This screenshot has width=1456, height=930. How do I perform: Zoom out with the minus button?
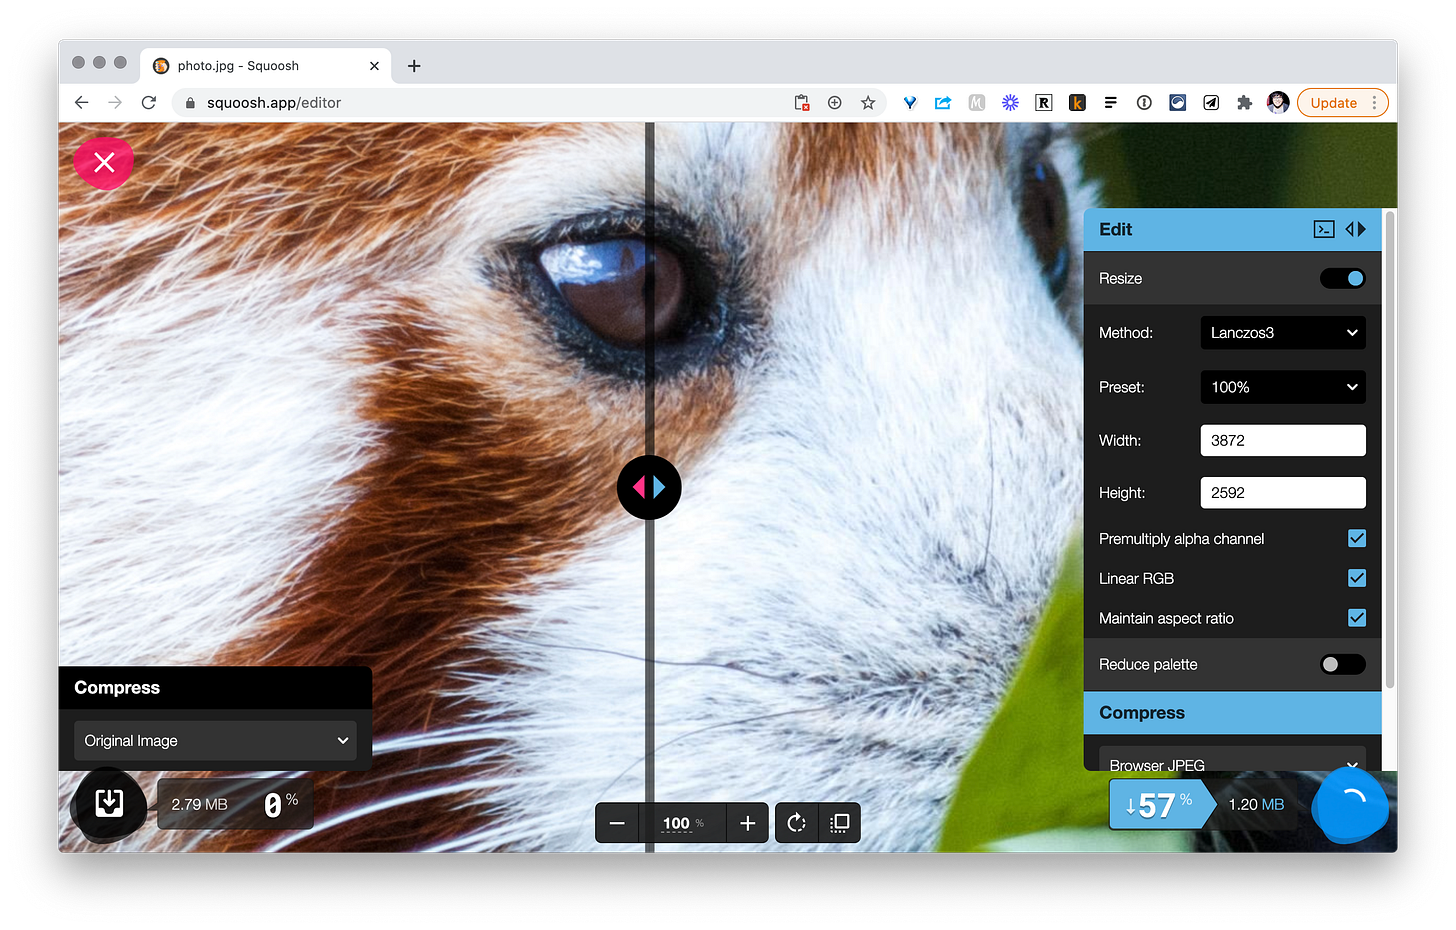coord(617,823)
